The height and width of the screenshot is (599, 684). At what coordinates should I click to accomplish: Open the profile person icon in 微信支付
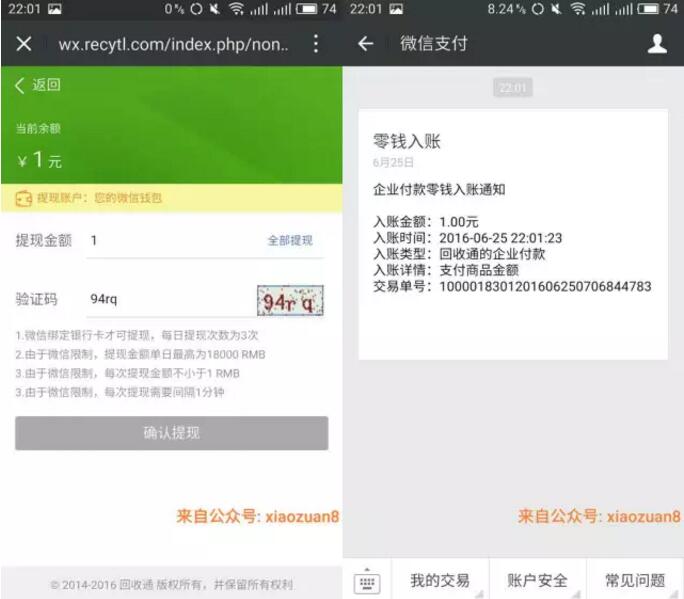(657, 44)
